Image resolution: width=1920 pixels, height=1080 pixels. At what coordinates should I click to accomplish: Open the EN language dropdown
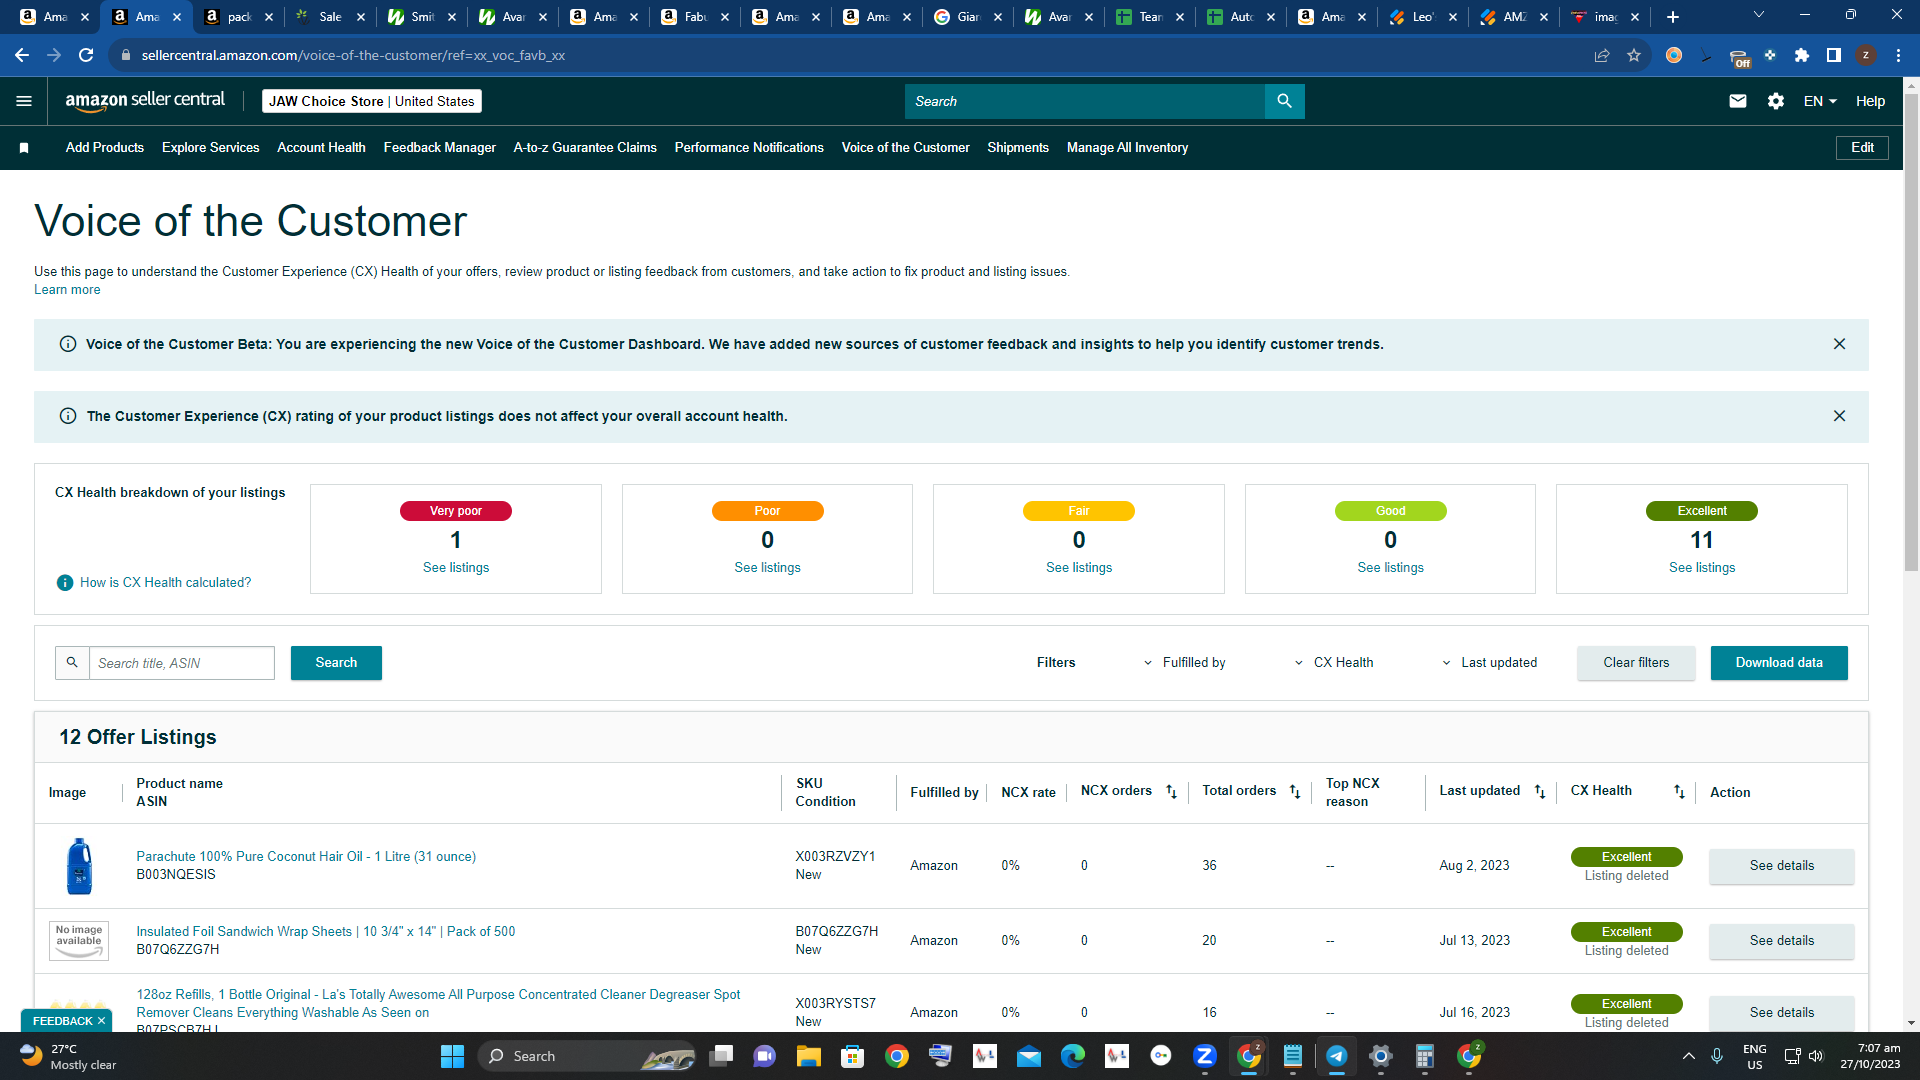[x=1820, y=101]
